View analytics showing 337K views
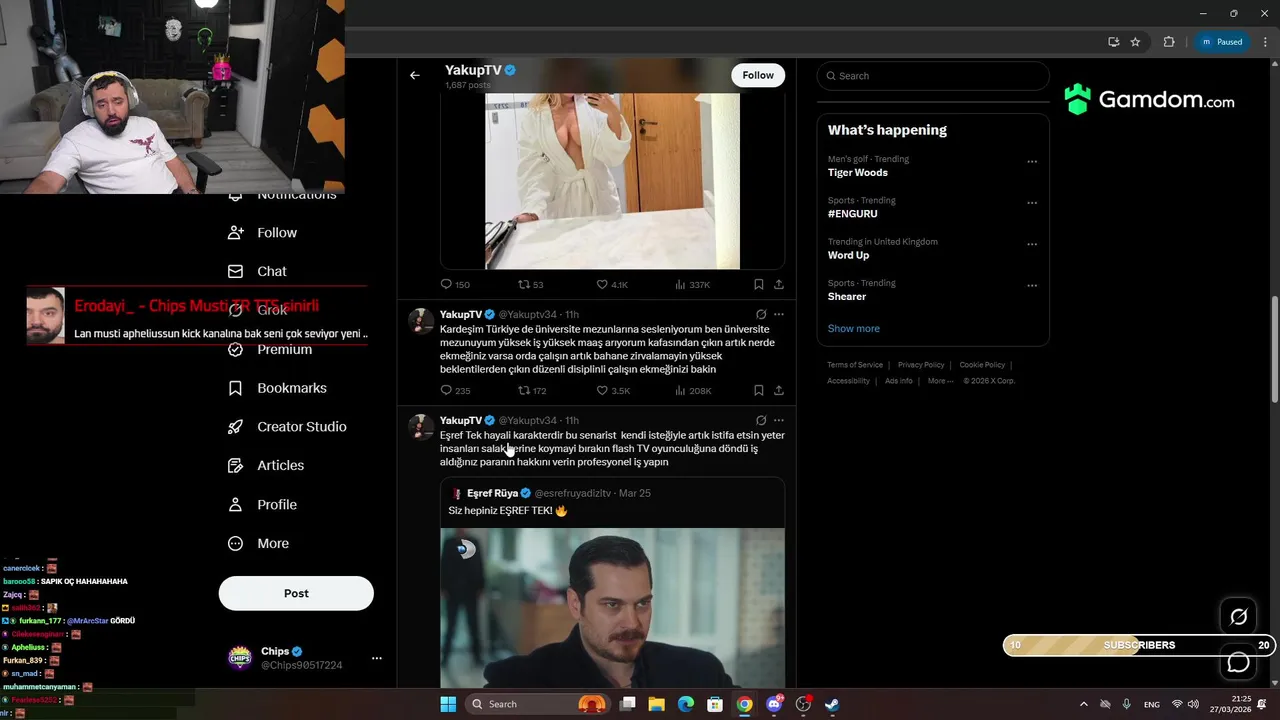 point(692,284)
